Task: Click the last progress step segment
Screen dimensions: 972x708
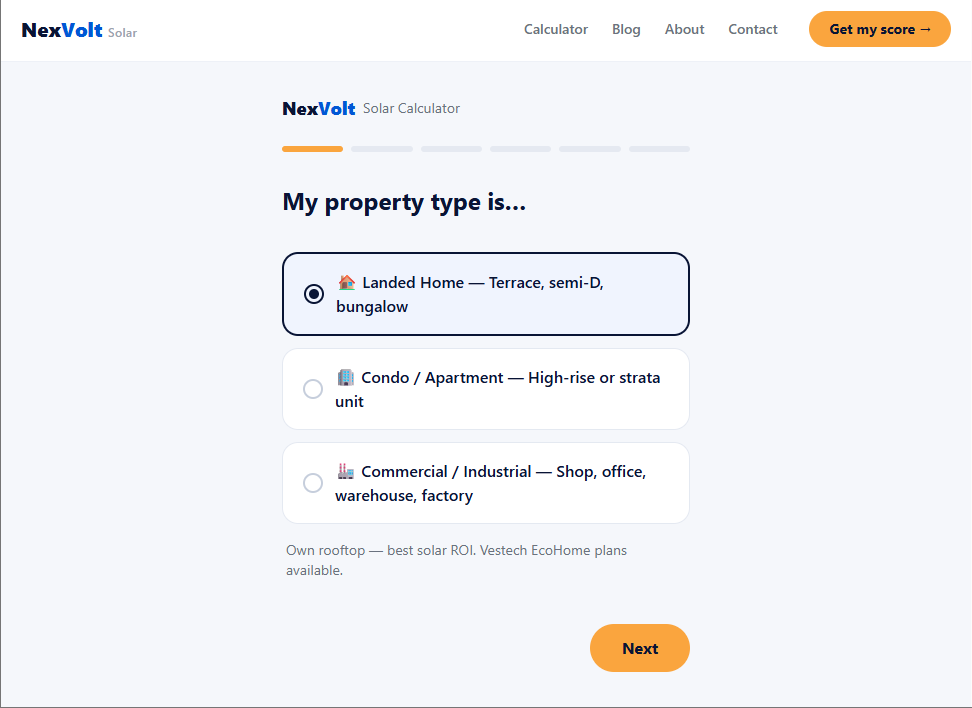Action: pos(660,149)
